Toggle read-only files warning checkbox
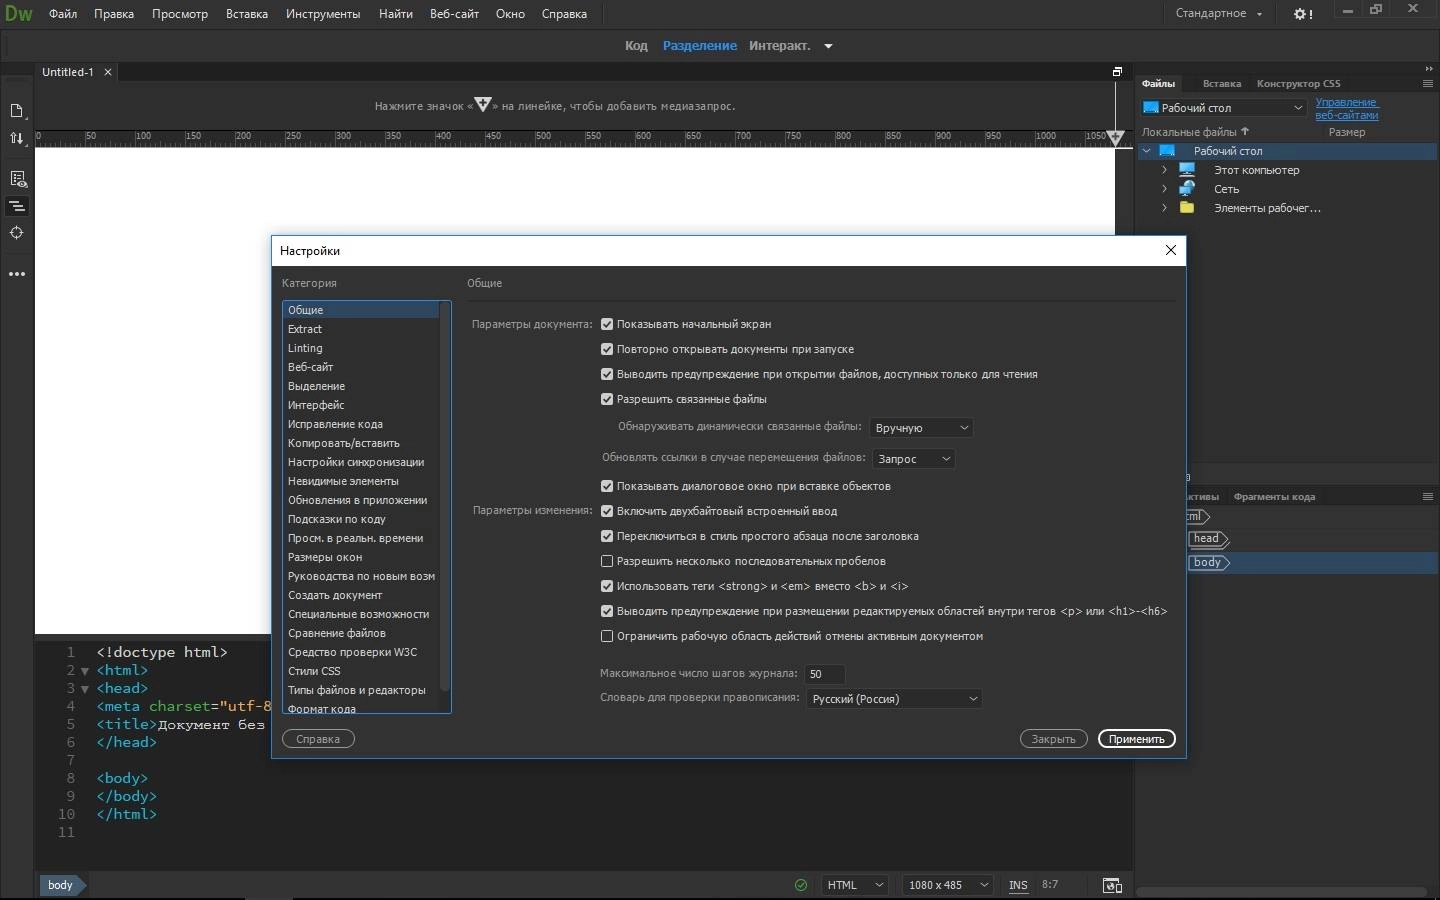The image size is (1440, 900). click(607, 374)
